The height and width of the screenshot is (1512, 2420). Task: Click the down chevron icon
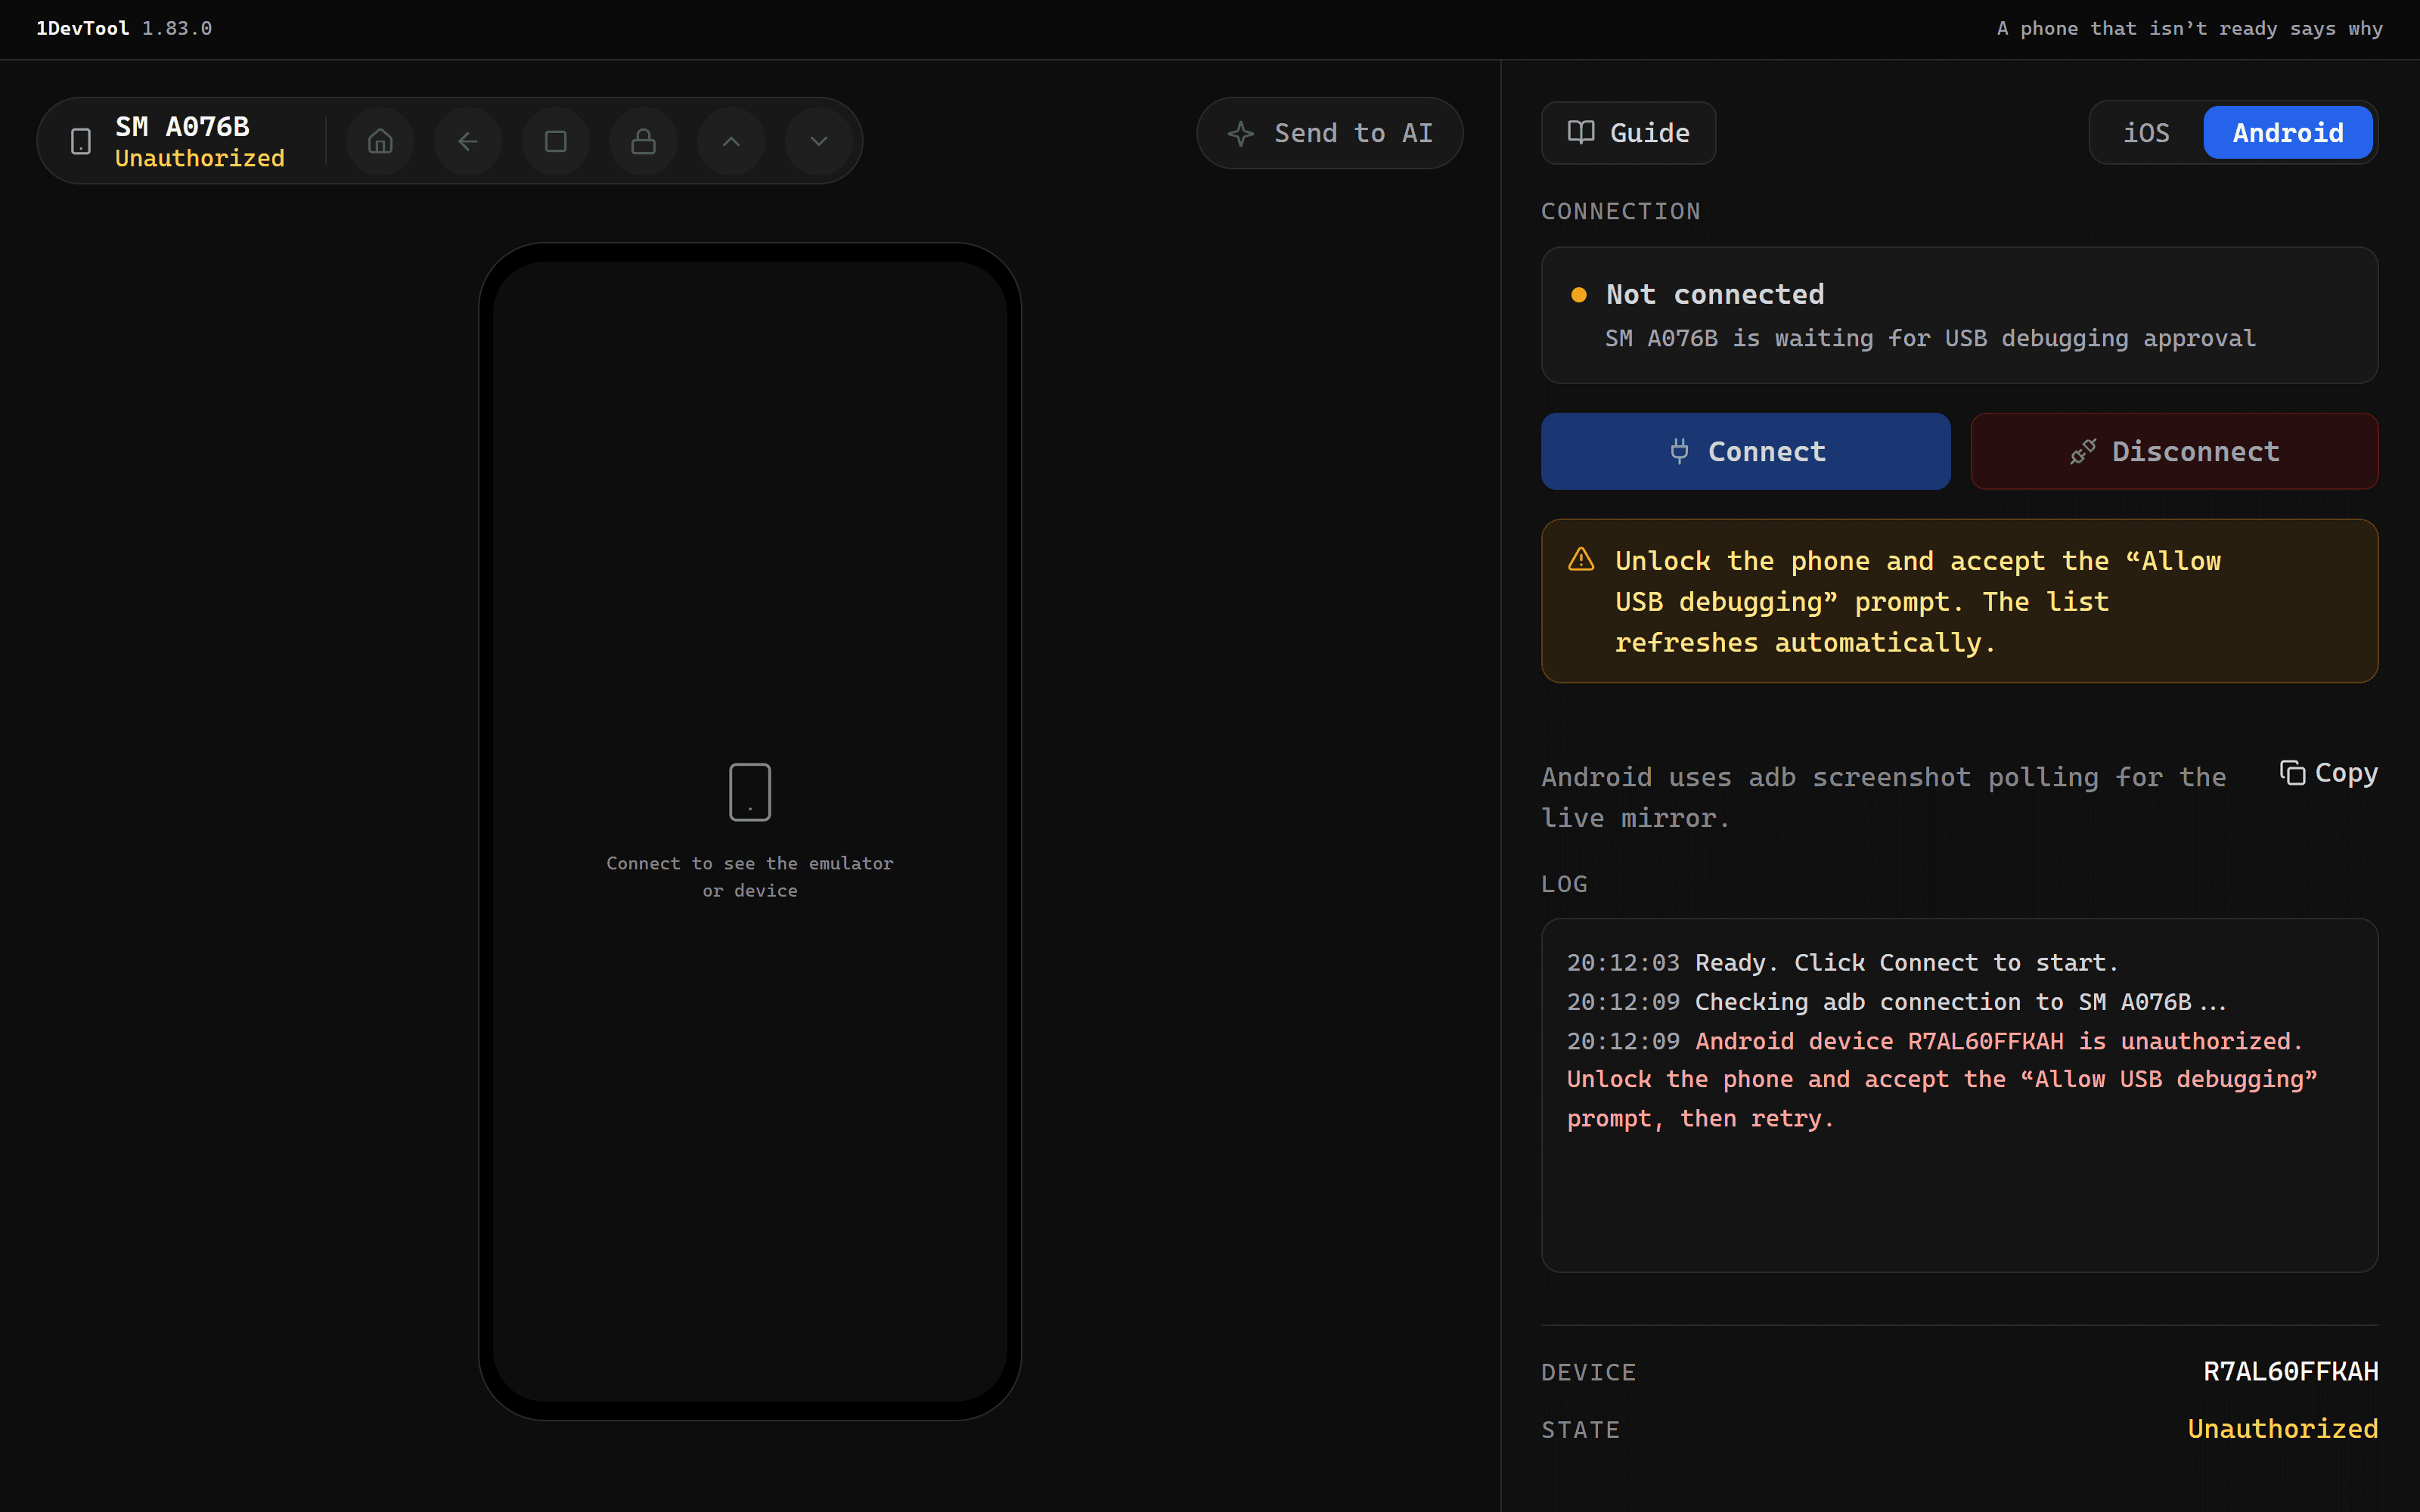[819, 141]
